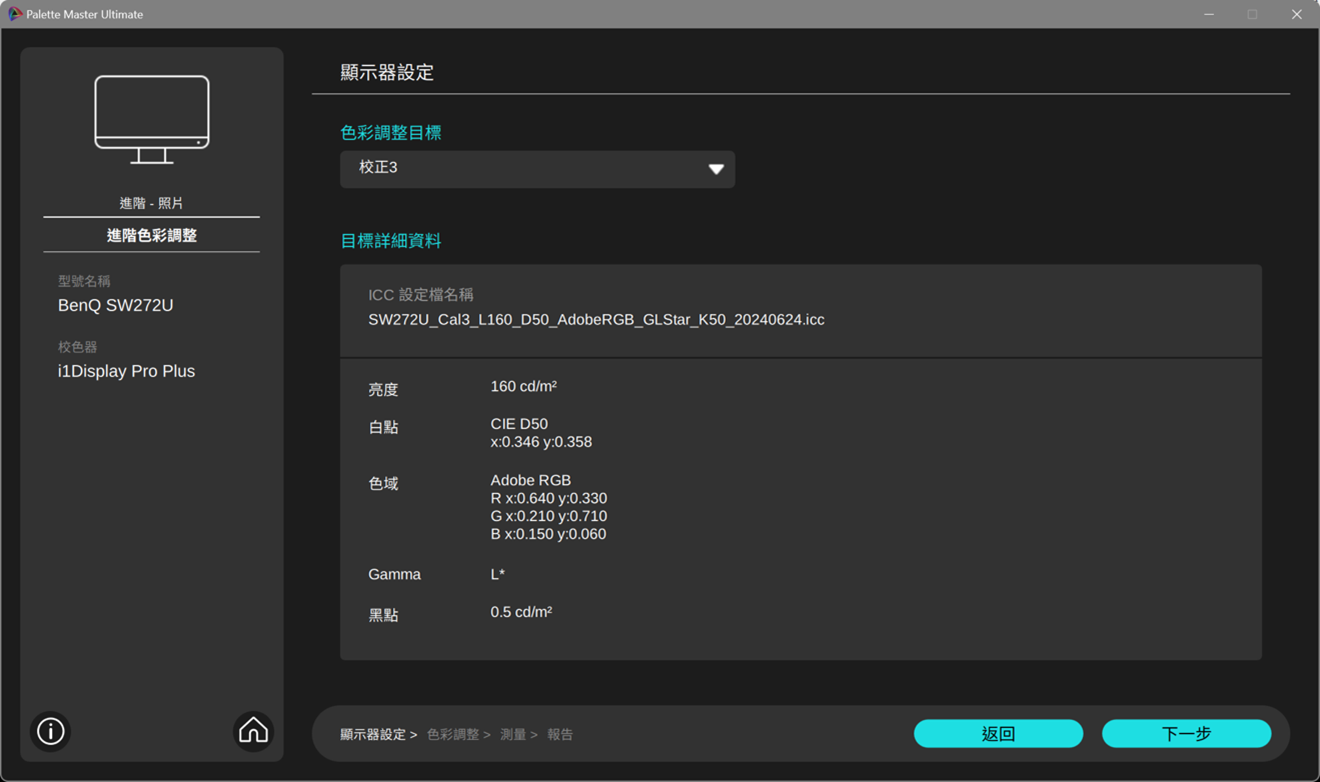Select 顯示器設定 breadcrumb step
This screenshot has width=1320, height=782.
click(x=372, y=735)
